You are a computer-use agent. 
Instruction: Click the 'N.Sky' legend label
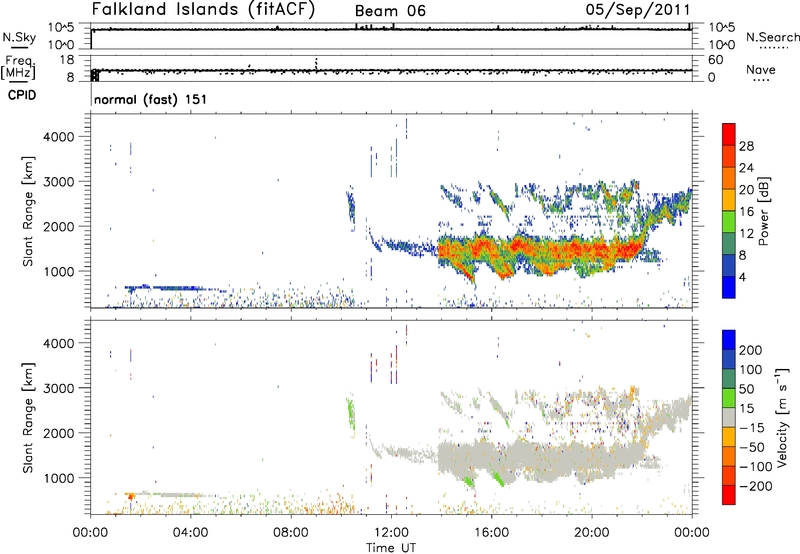[19, 37]
